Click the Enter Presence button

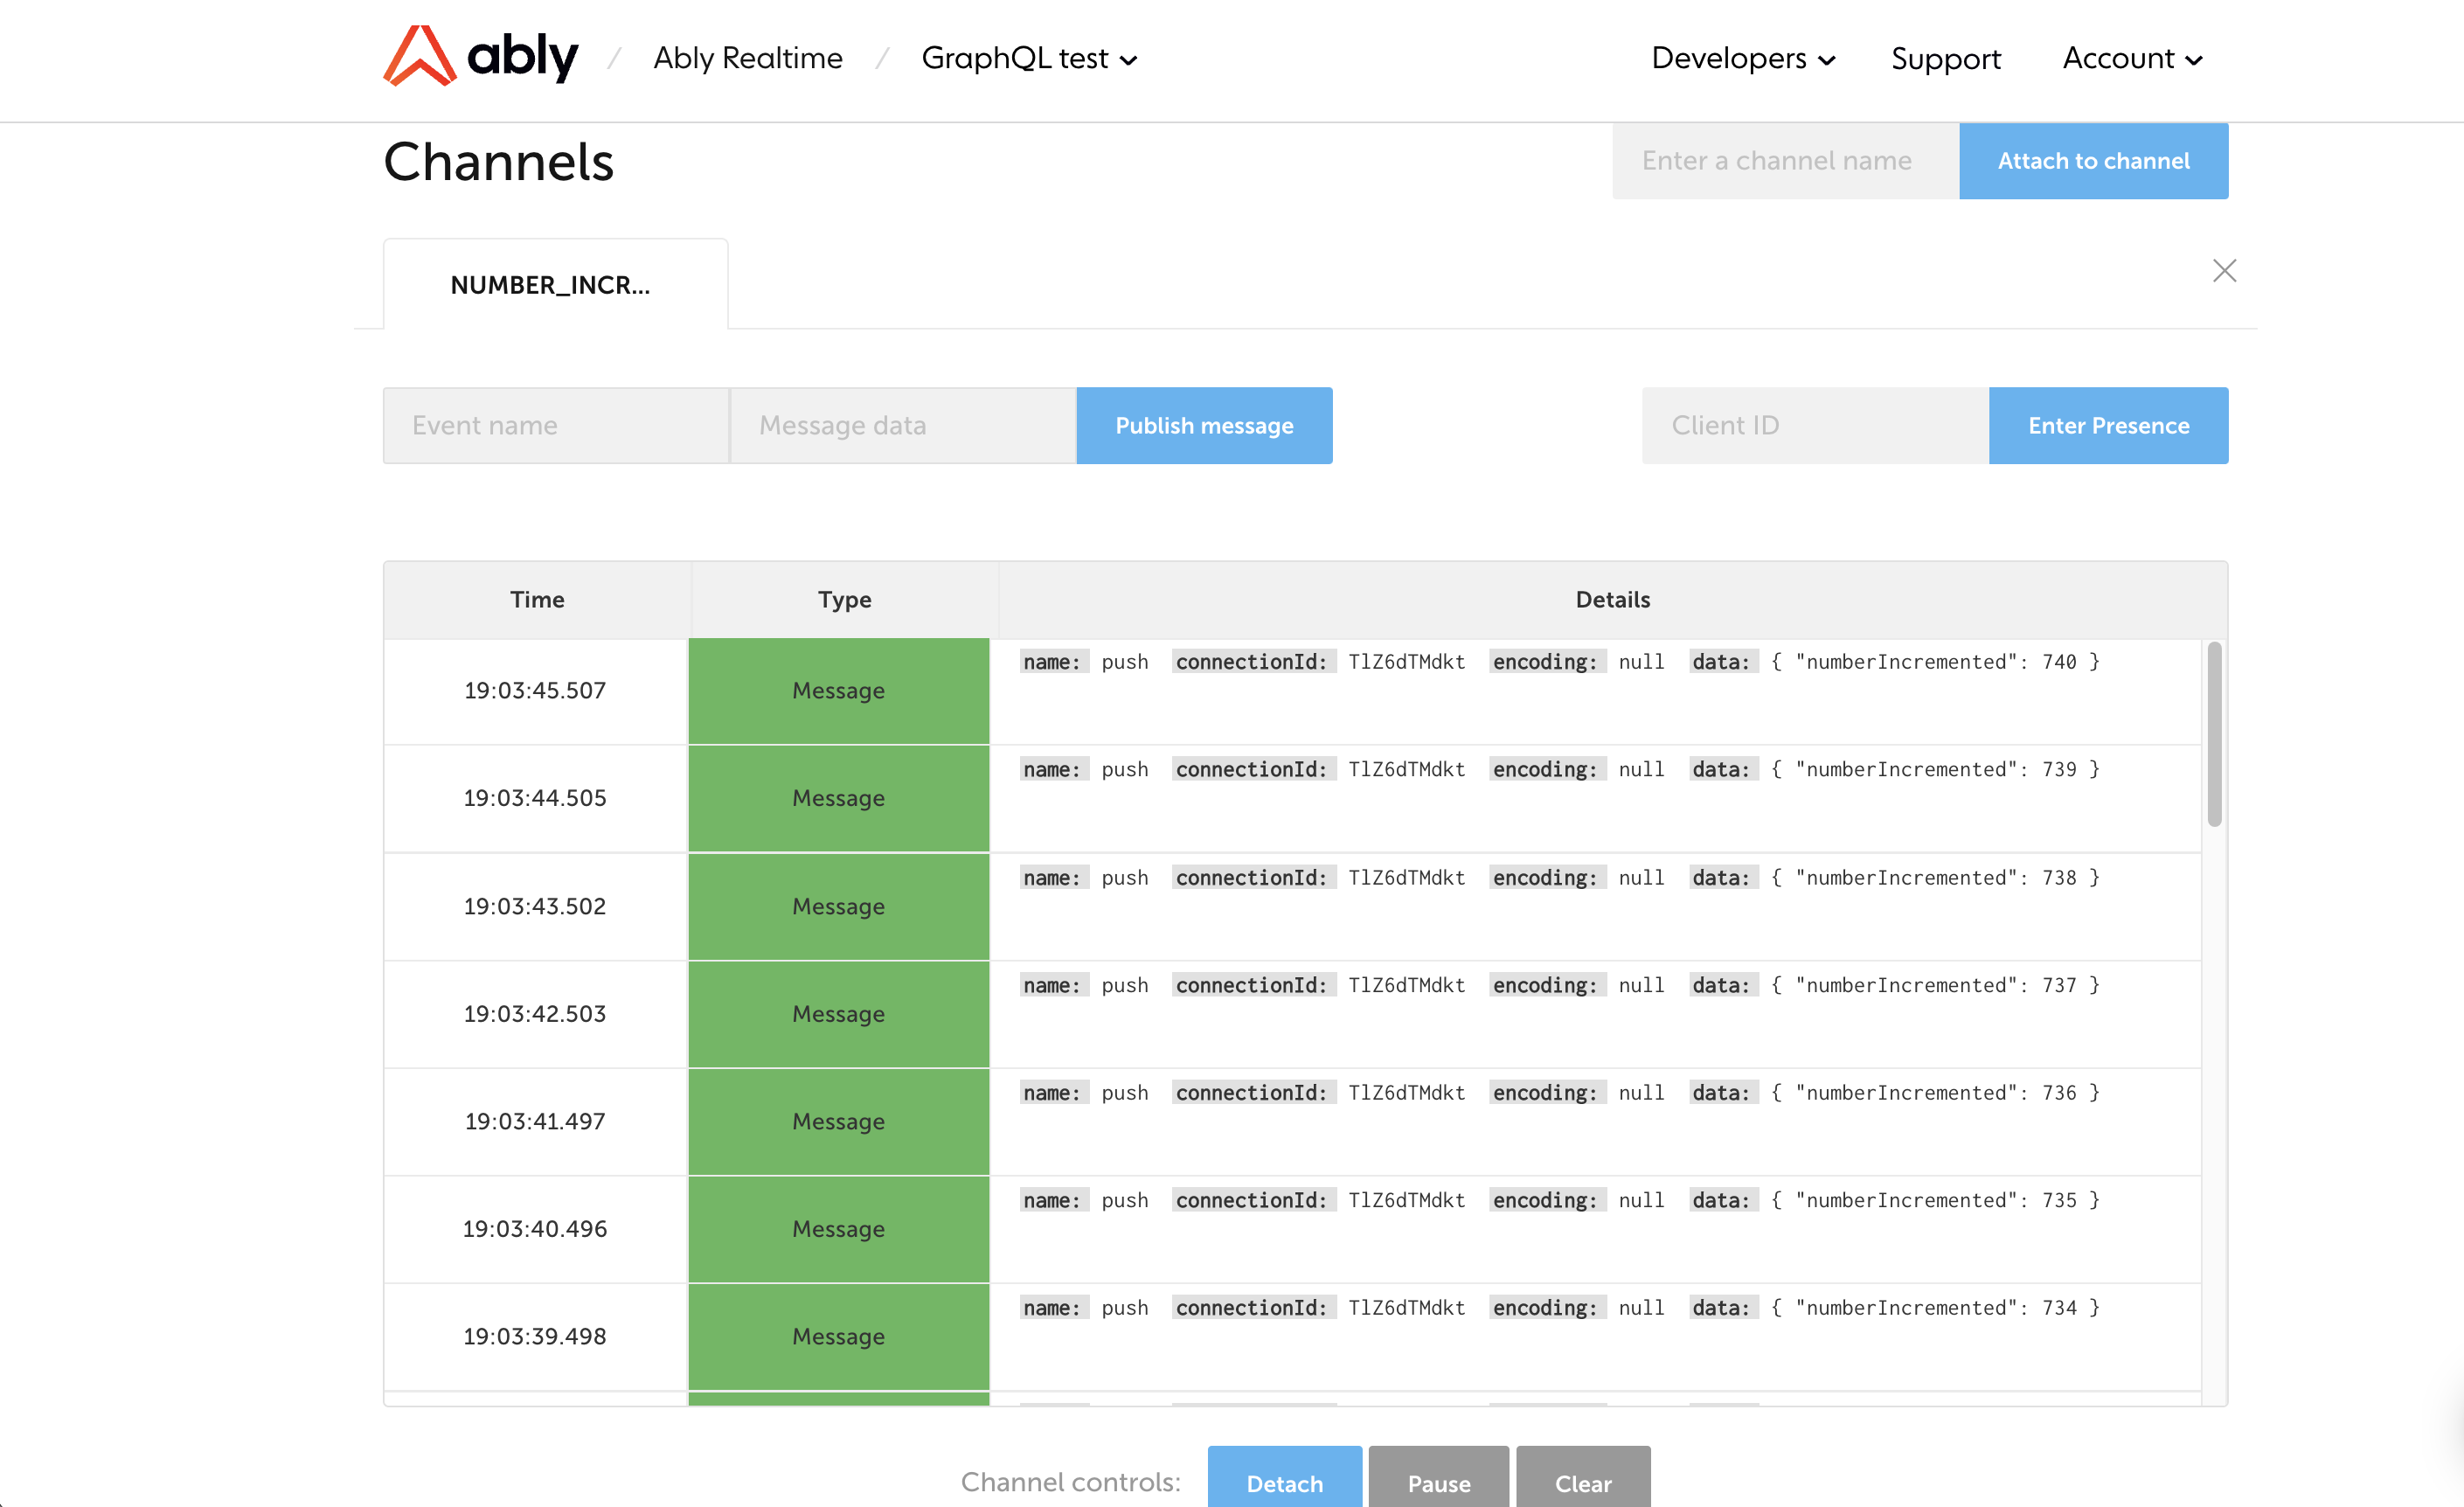click(2108, 424)
